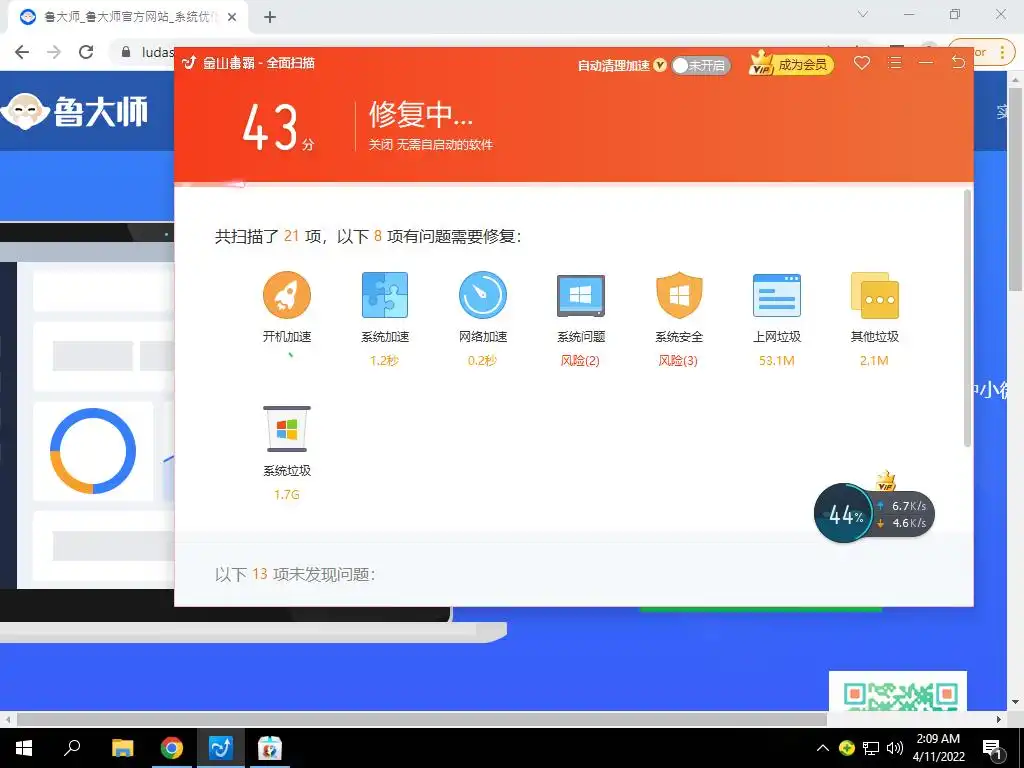Click the 成为会员 VIP button
Viewport: 1024px width, 768px height.
click(x=792, y=64)
